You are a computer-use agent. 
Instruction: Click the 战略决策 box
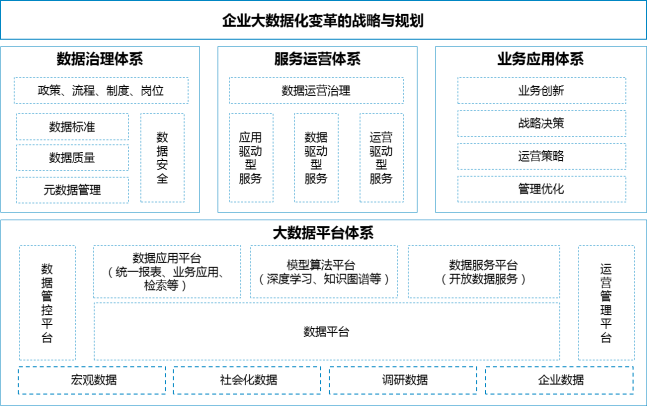click(541, 123)
